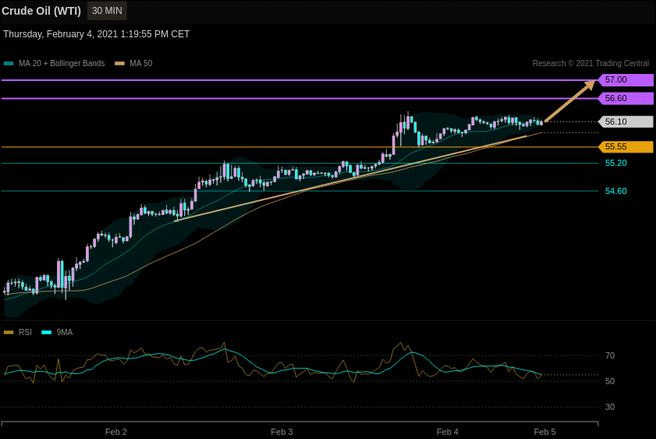Image resolution: width=656 pixels, height=439 pixels.
Task: Click the 54.60 support level value
Action: [x=616, y=191]
